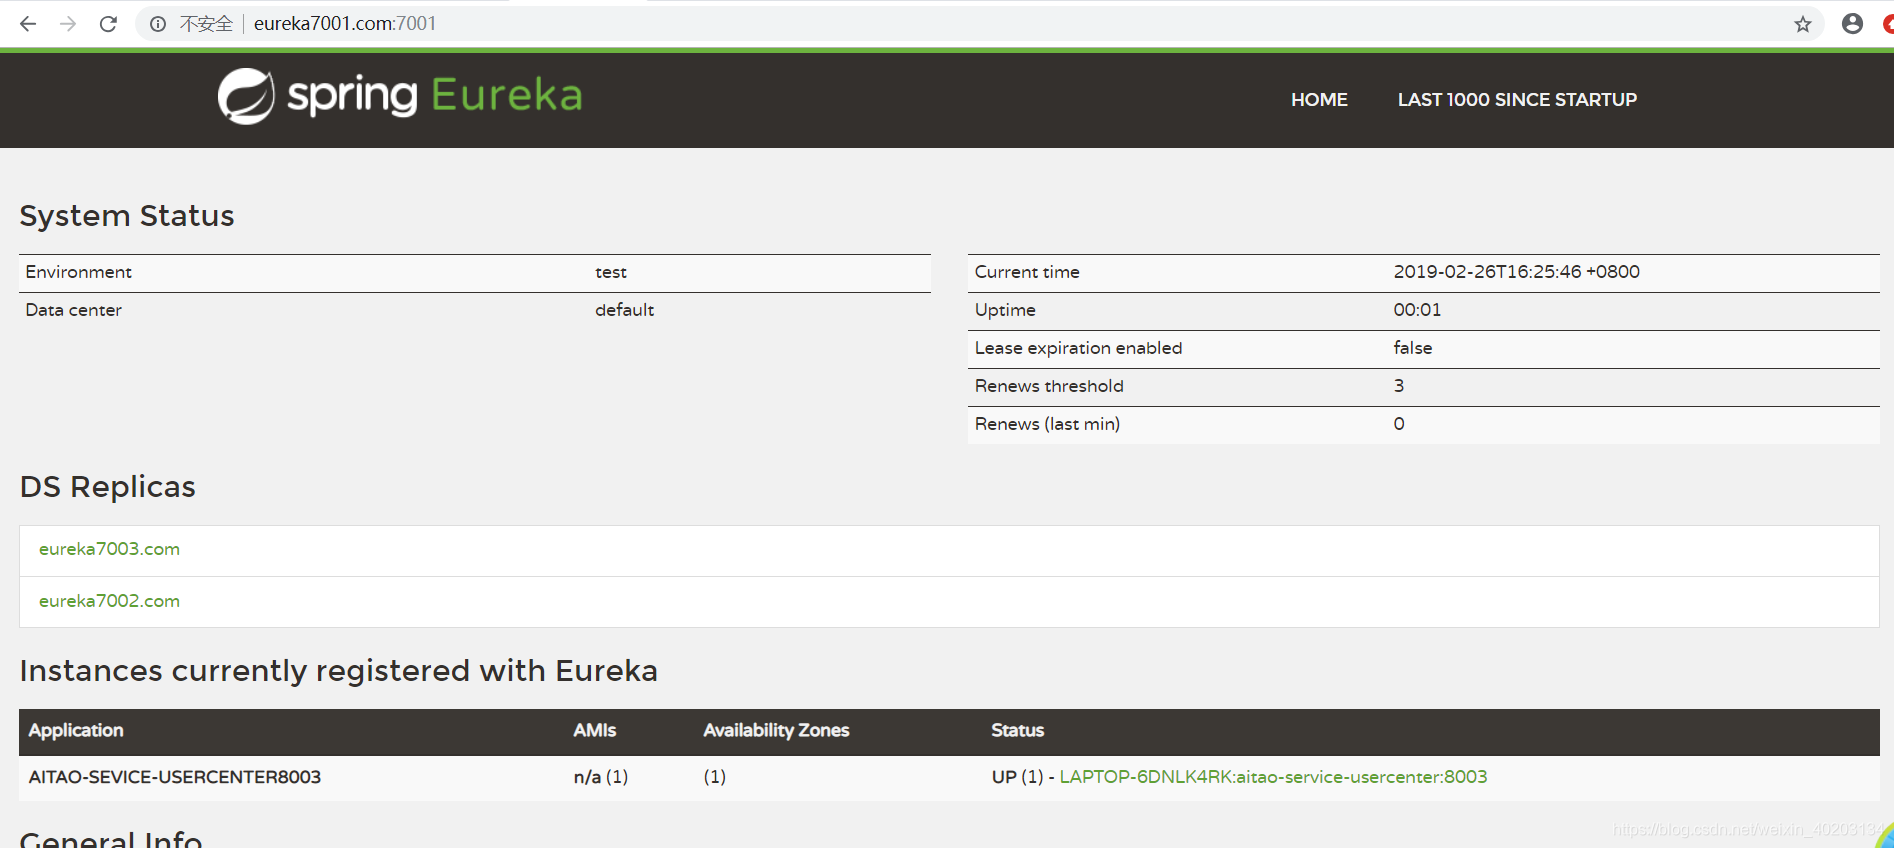Click the Data center label

pyautogui.click(x=74, y=310)
